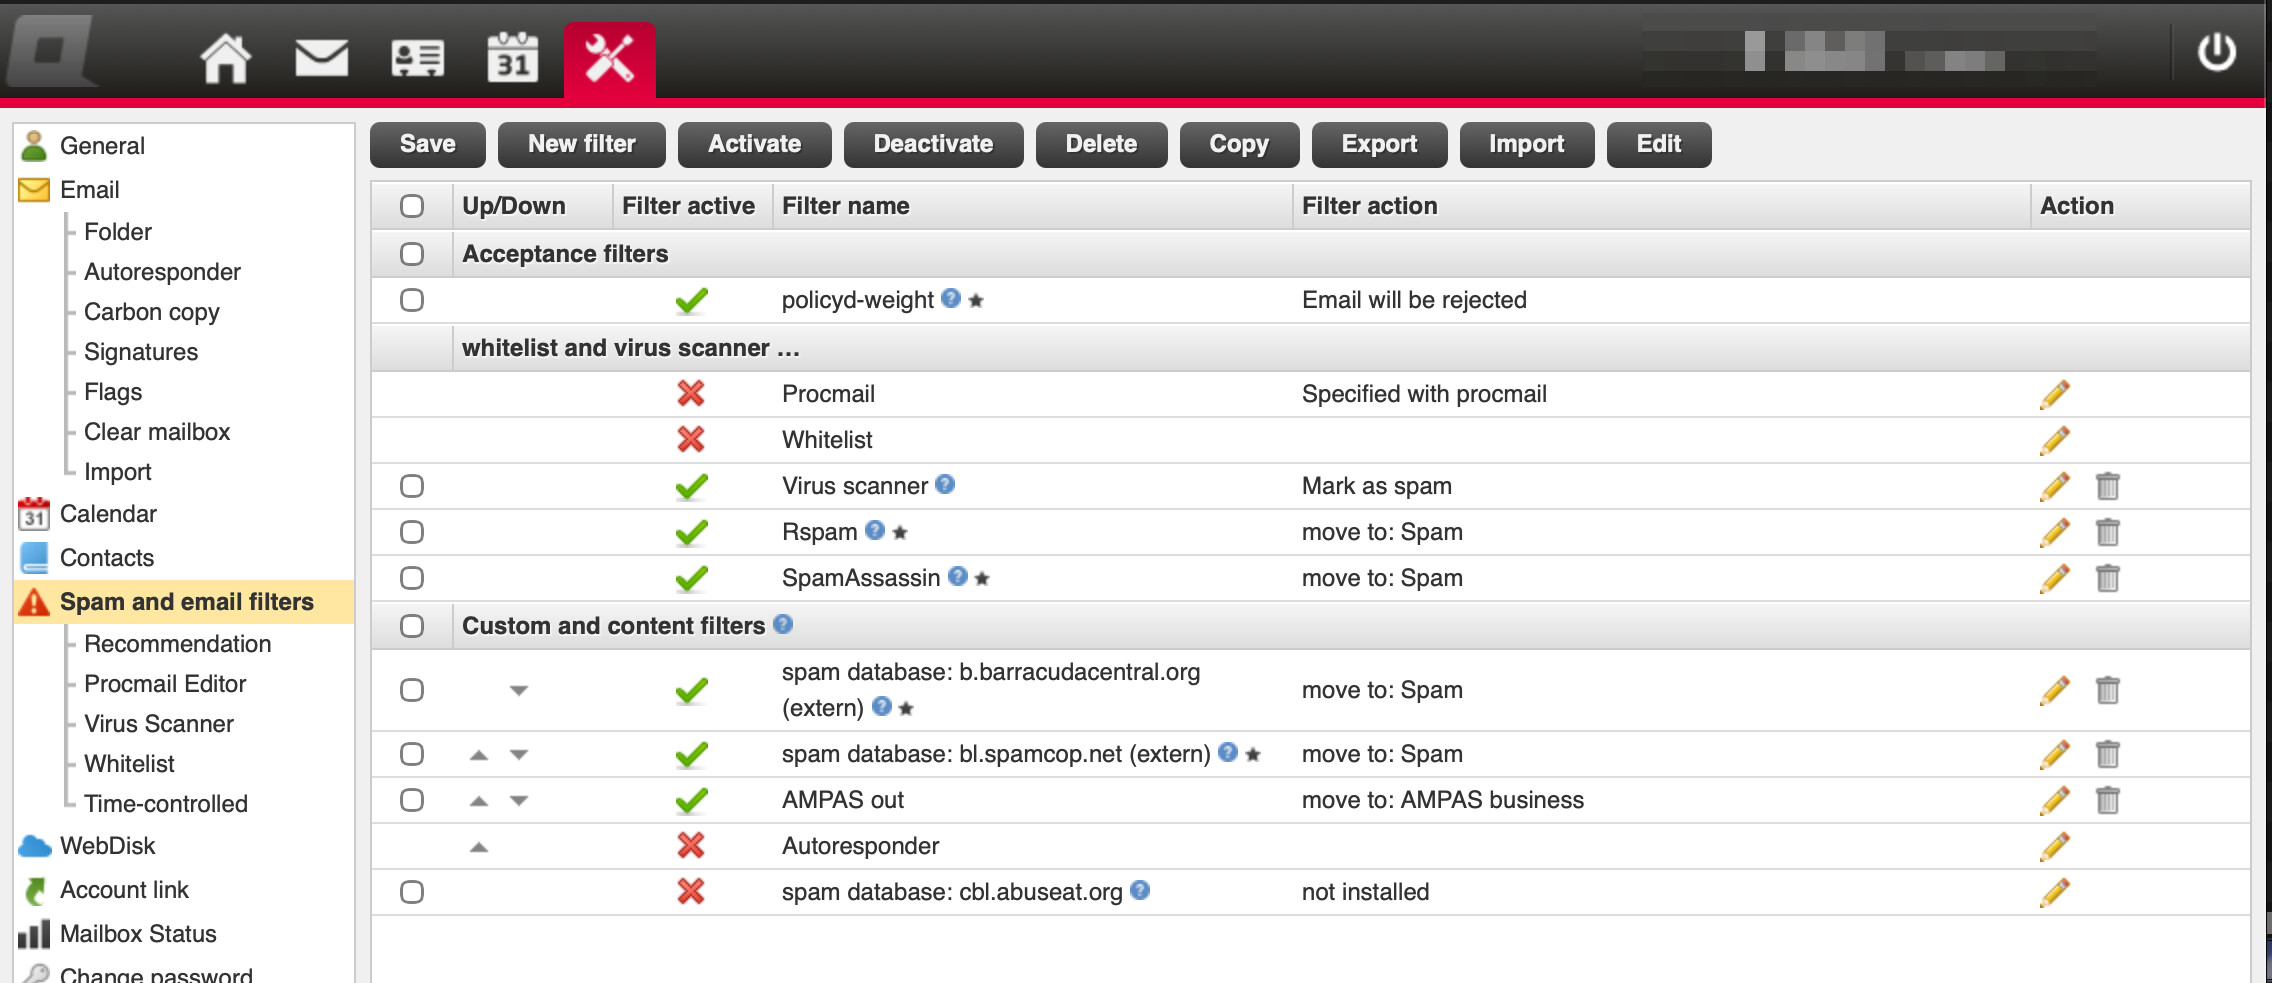The height and width of the screenshot is (983, 2272).
Task: Select all filters with header checkbox
Action: (x=412, y=206)
